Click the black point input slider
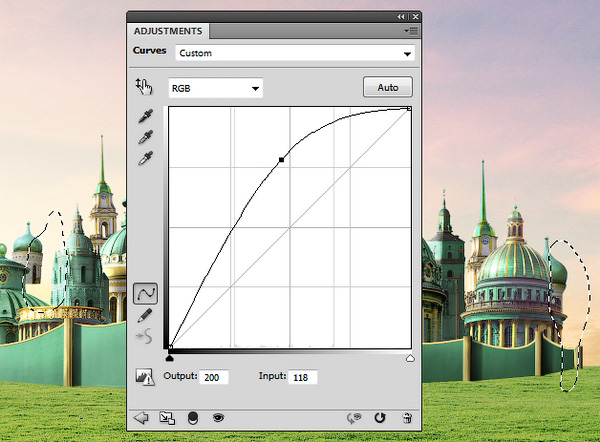This screenshot has height=442, width=600. pyautogui.click(x=170, y=358)
